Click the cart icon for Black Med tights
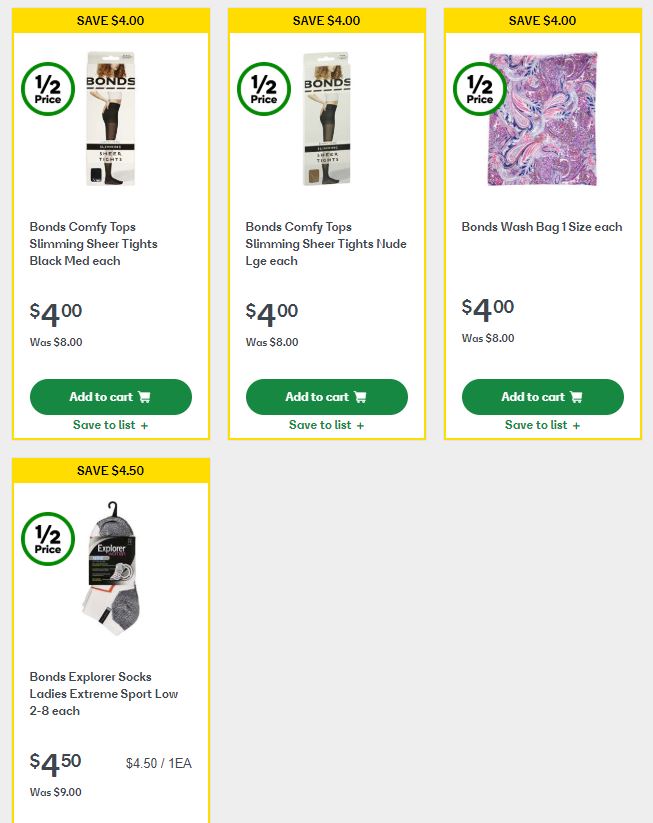653x823 pixels. (x=143, y=397)
